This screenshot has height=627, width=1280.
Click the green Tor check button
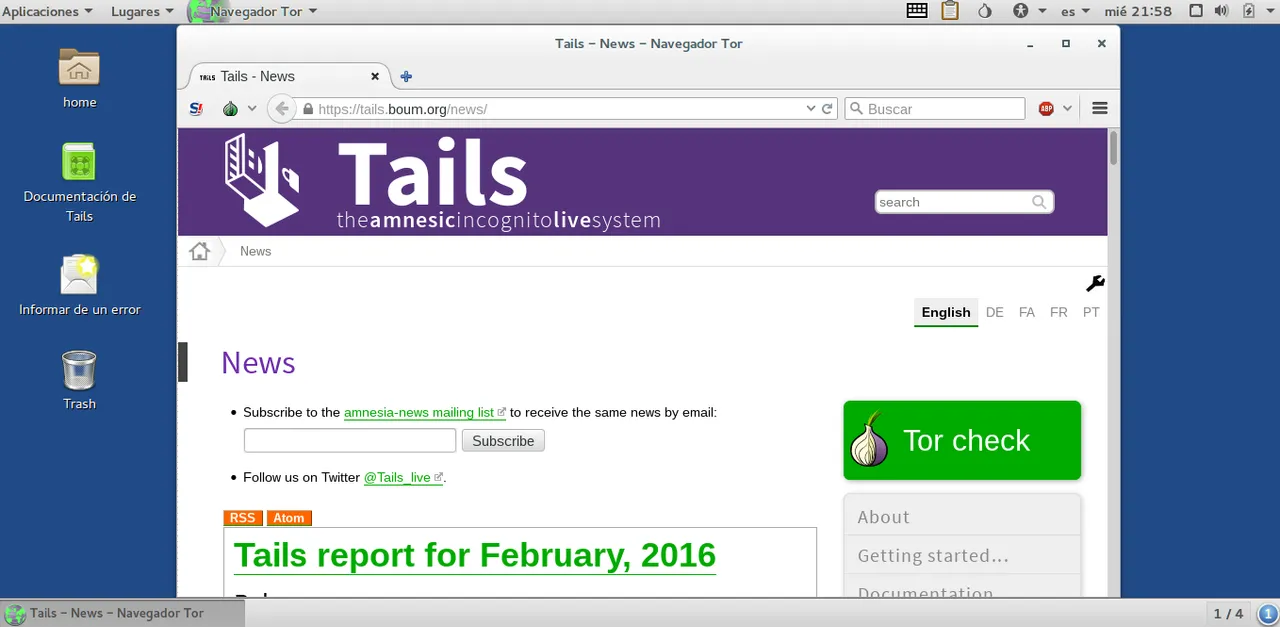pyautogui.click(x=962, y=440)
